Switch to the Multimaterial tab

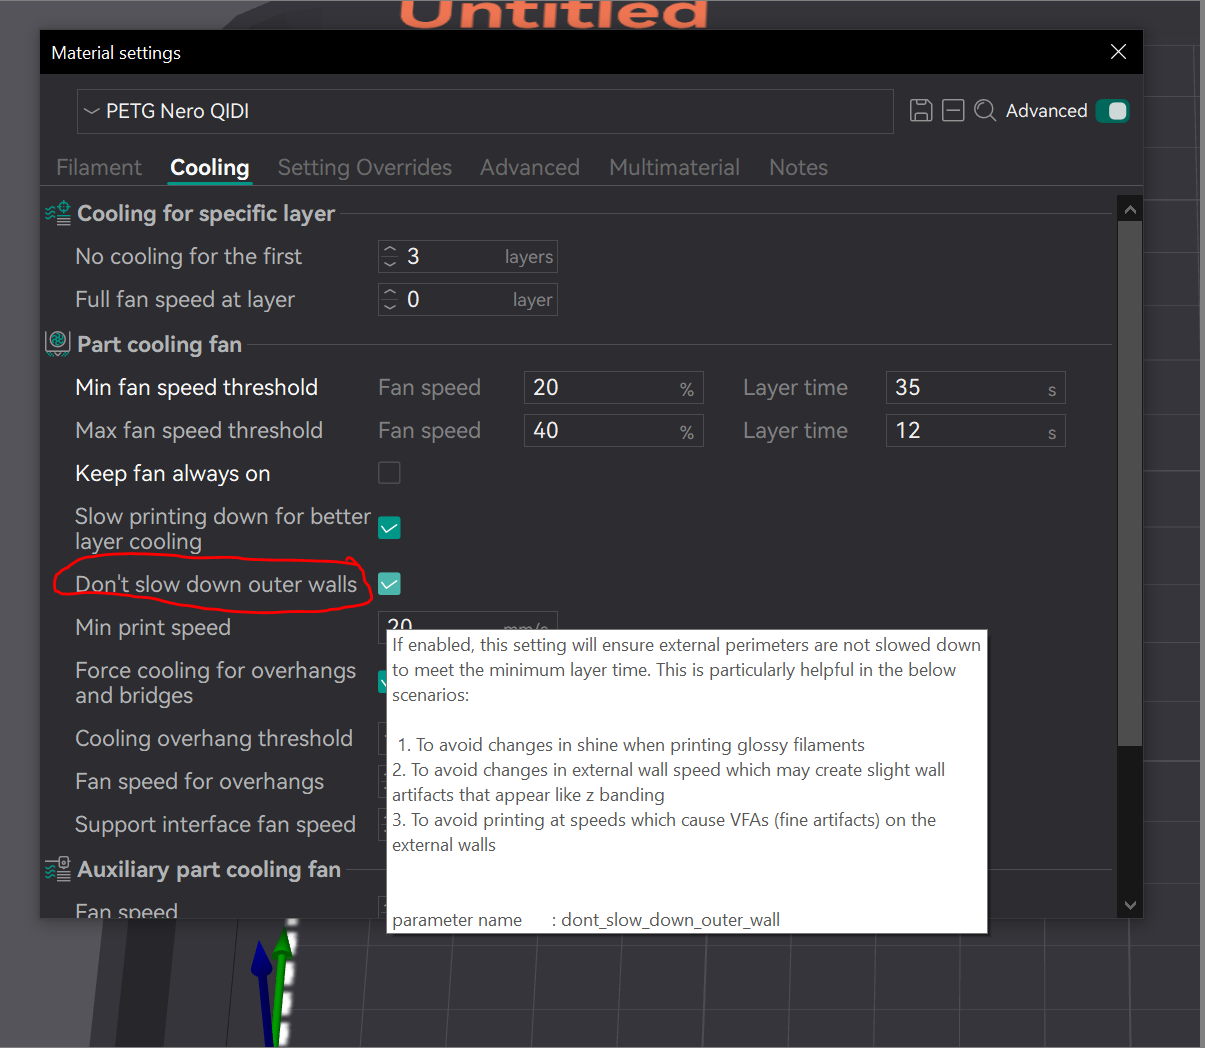(674, 167)
